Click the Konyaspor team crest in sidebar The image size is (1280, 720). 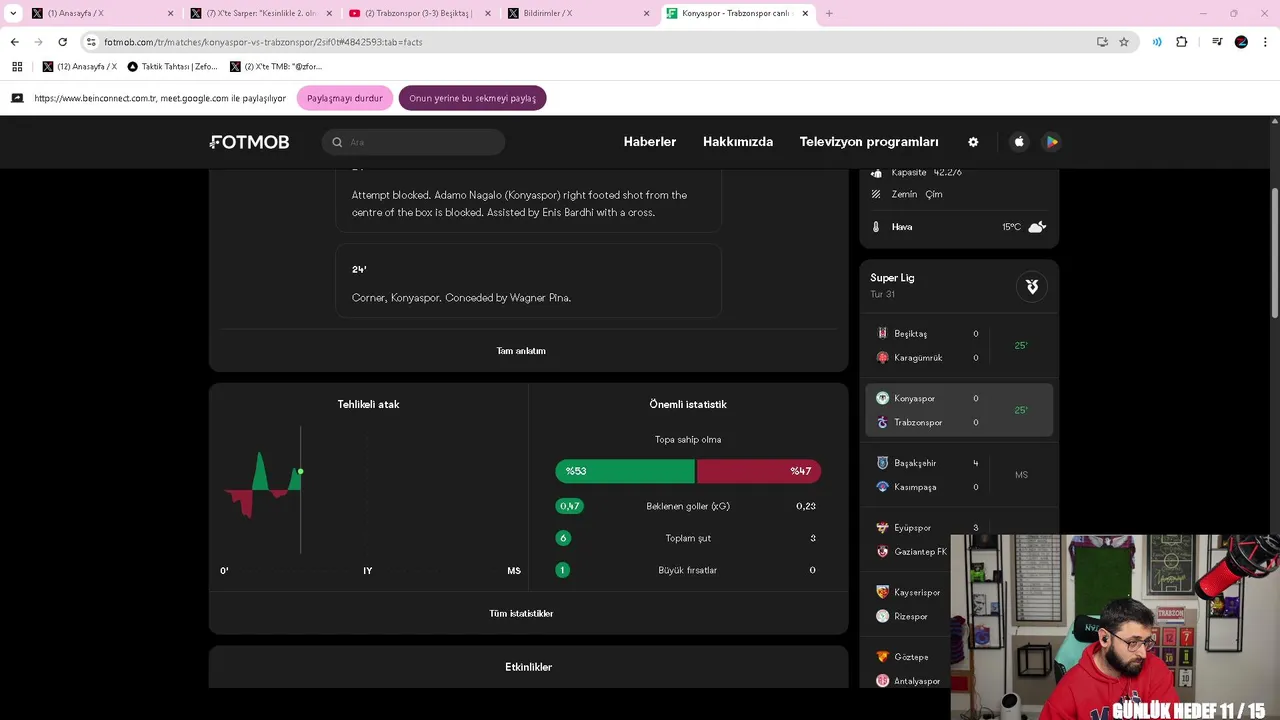coord(882,398)
